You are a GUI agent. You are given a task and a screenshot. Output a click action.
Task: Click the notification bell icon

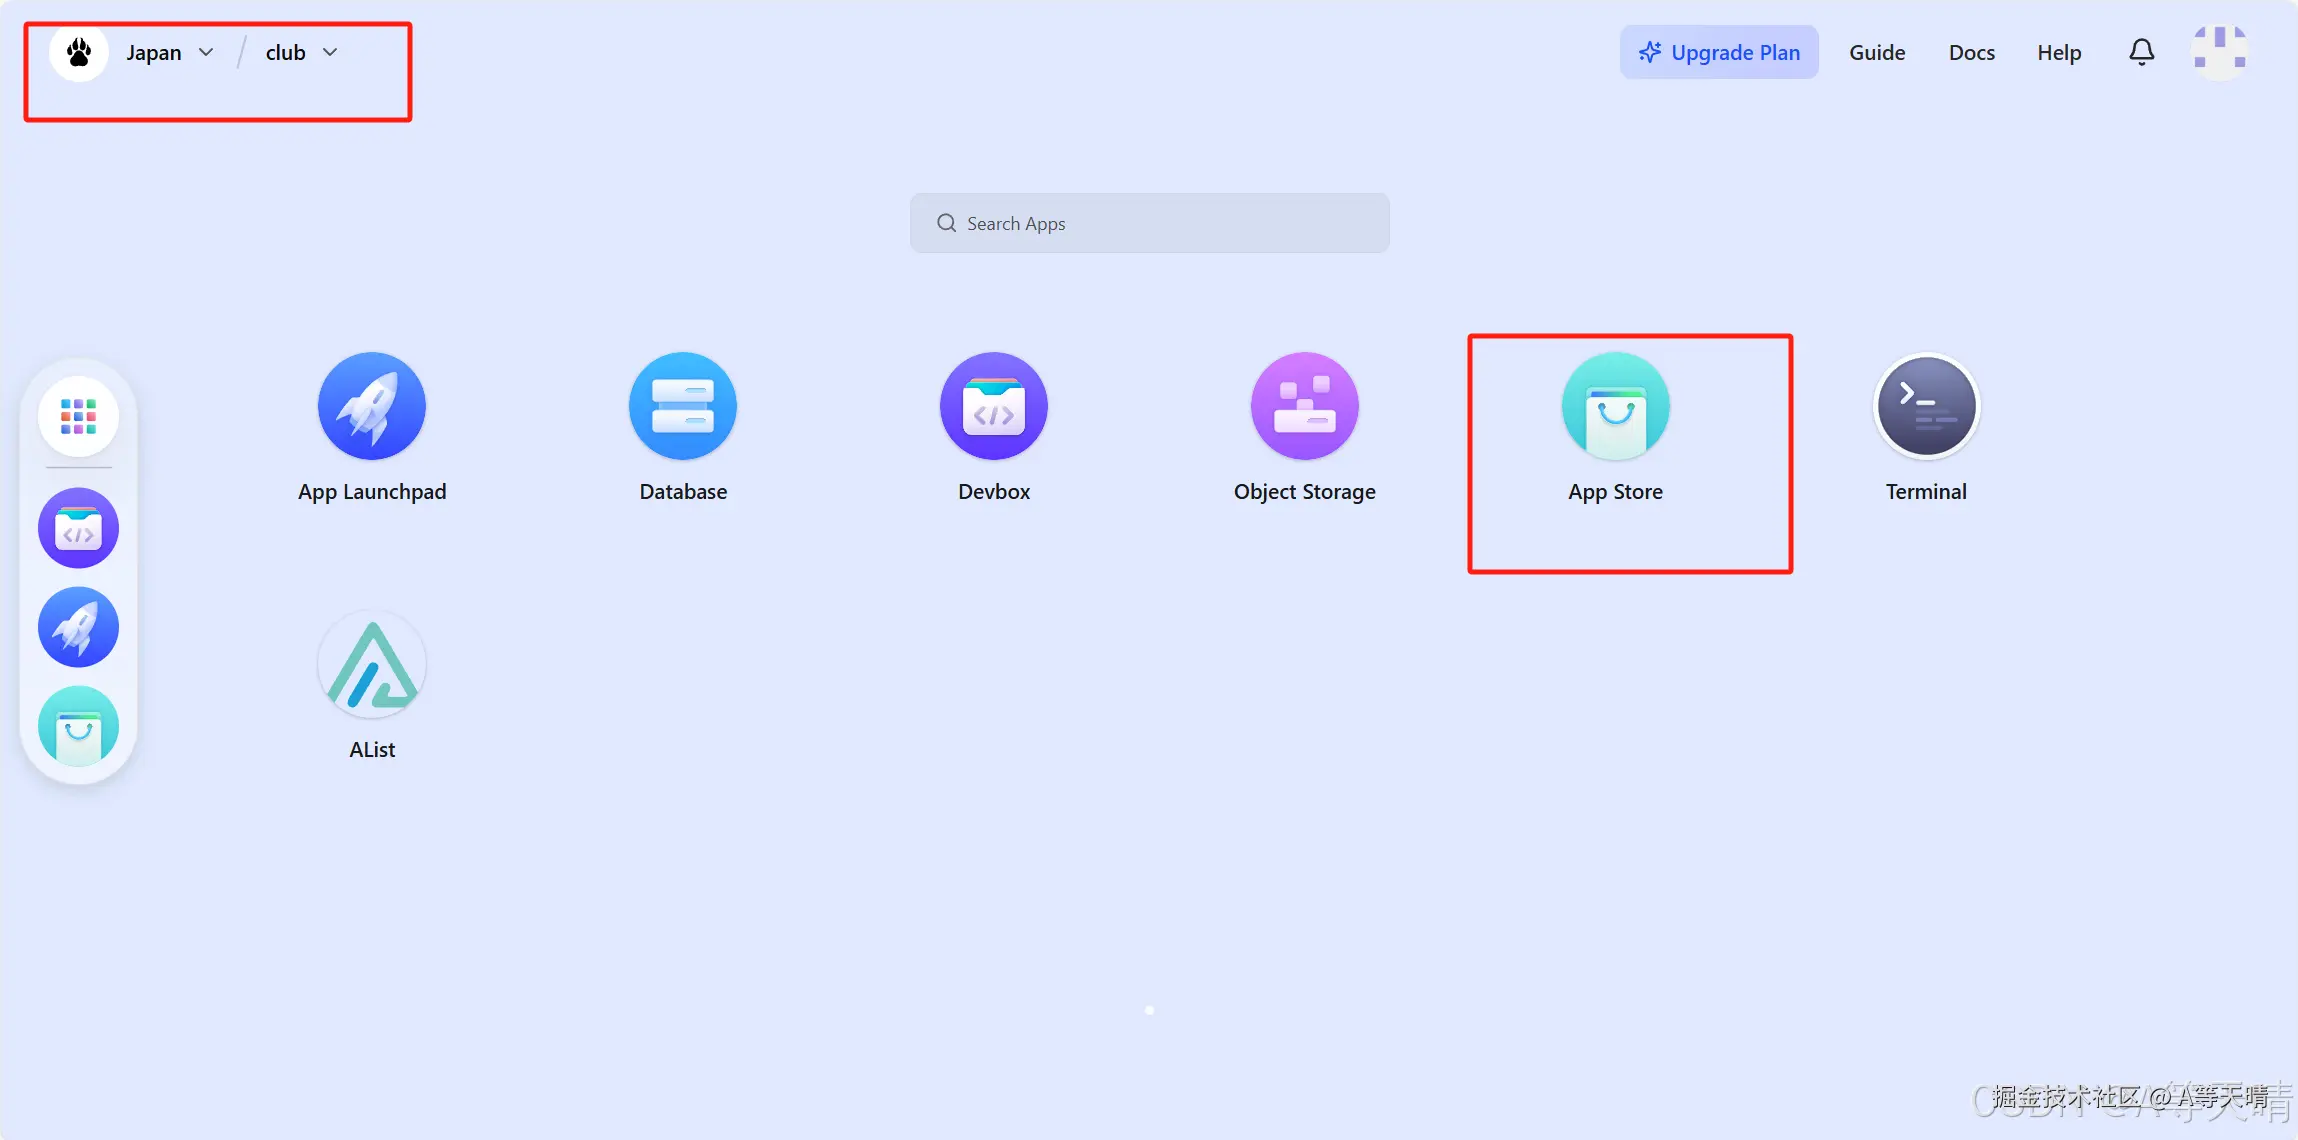[2141, 52]
